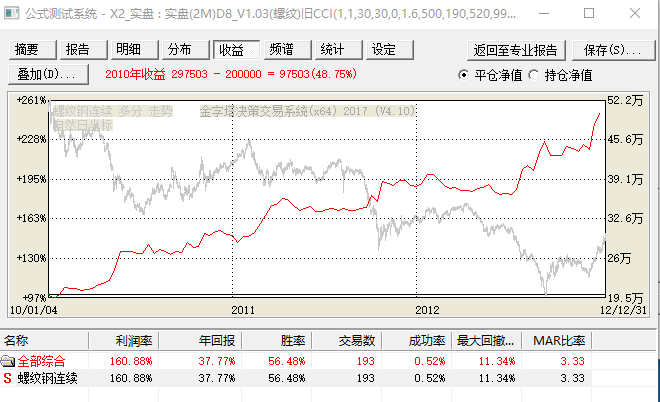Maximize the 公式测试系统 window

[589, 13]
